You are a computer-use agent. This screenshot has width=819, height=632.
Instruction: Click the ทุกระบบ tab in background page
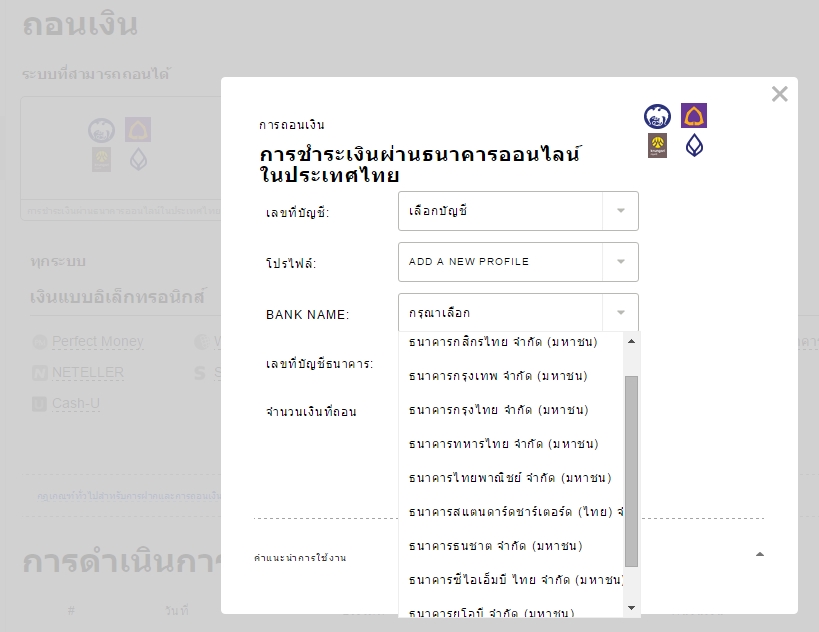point(58,261)
